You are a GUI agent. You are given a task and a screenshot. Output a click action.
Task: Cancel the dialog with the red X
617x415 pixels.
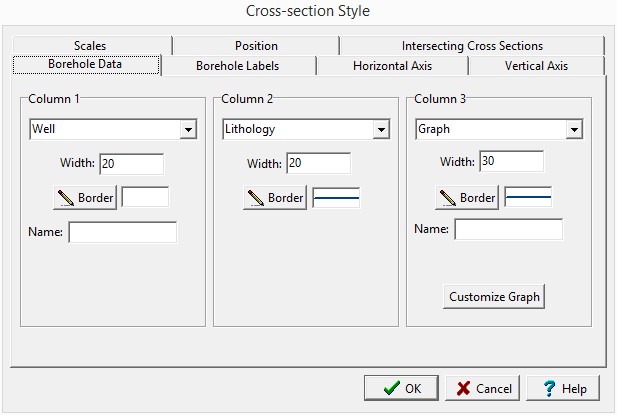point(477,388)
